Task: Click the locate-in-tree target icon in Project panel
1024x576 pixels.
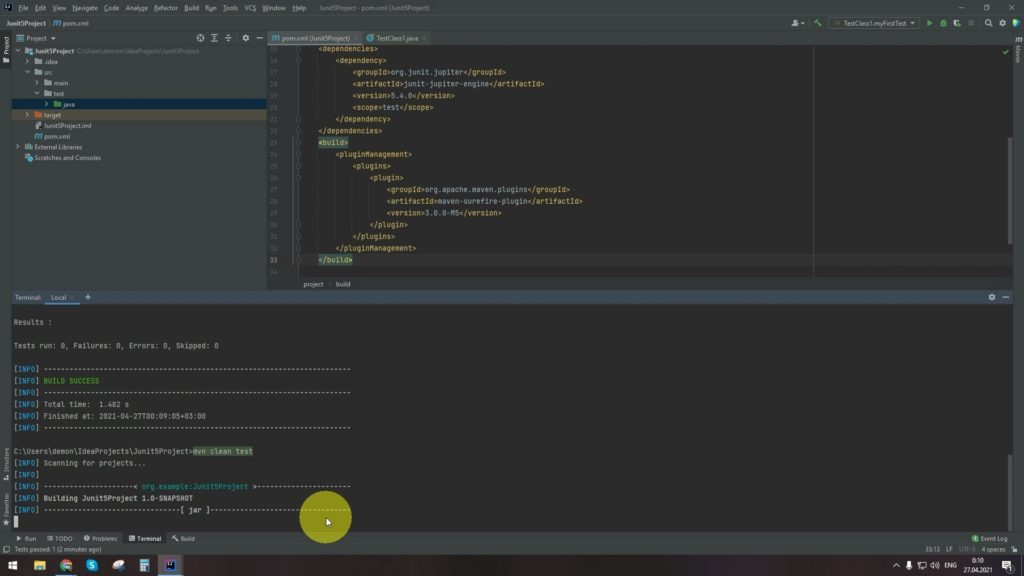Action: (200, 39)
